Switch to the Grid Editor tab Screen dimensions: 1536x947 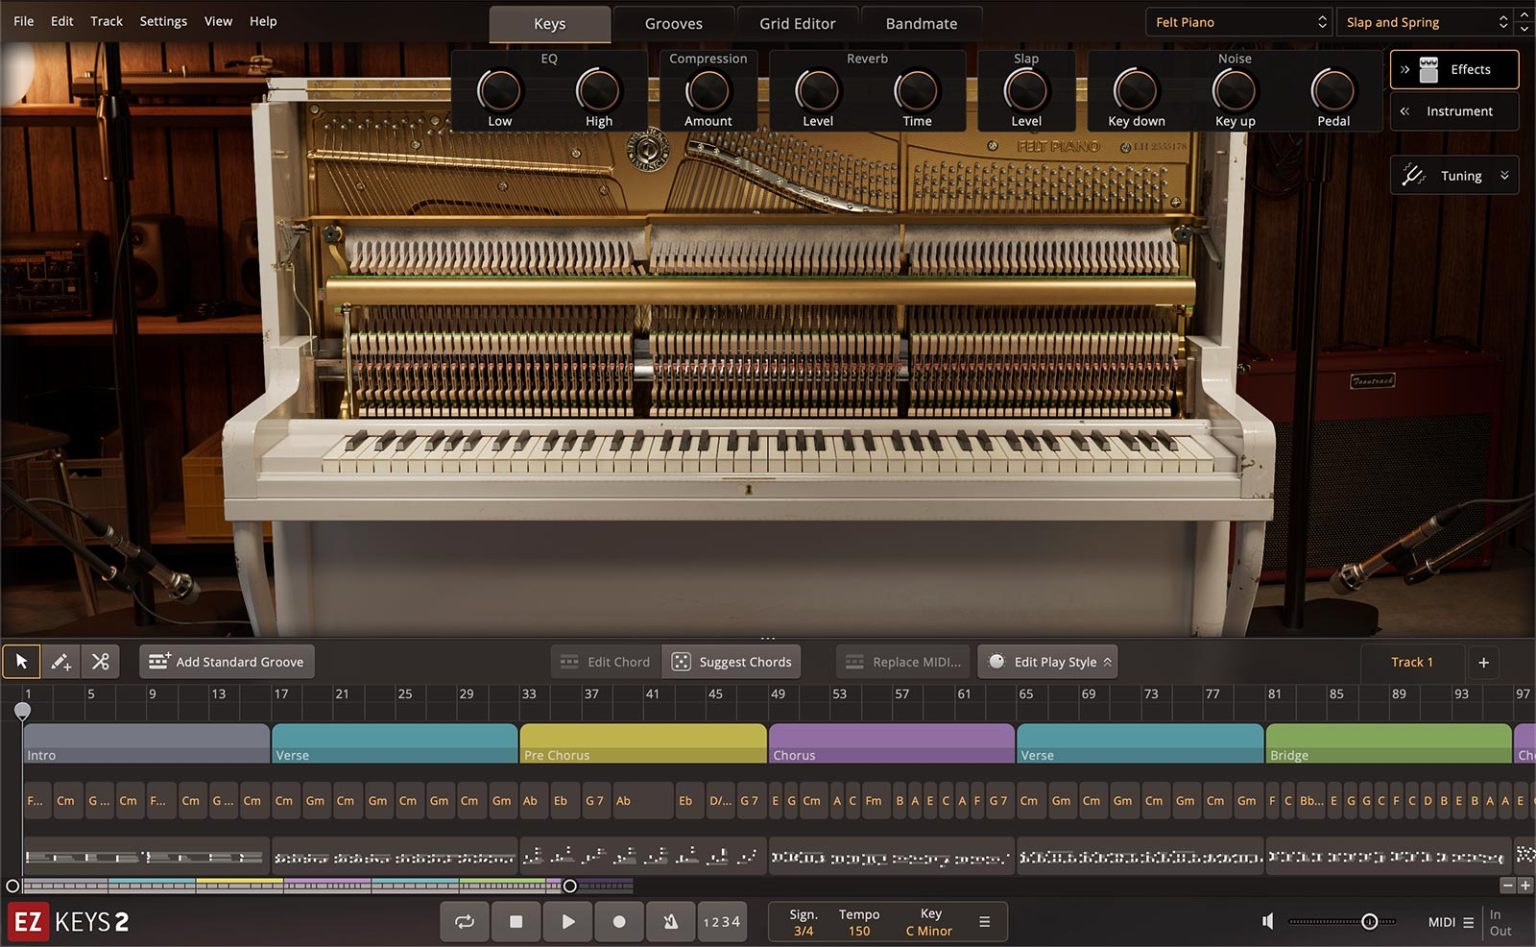click(797, 23)
